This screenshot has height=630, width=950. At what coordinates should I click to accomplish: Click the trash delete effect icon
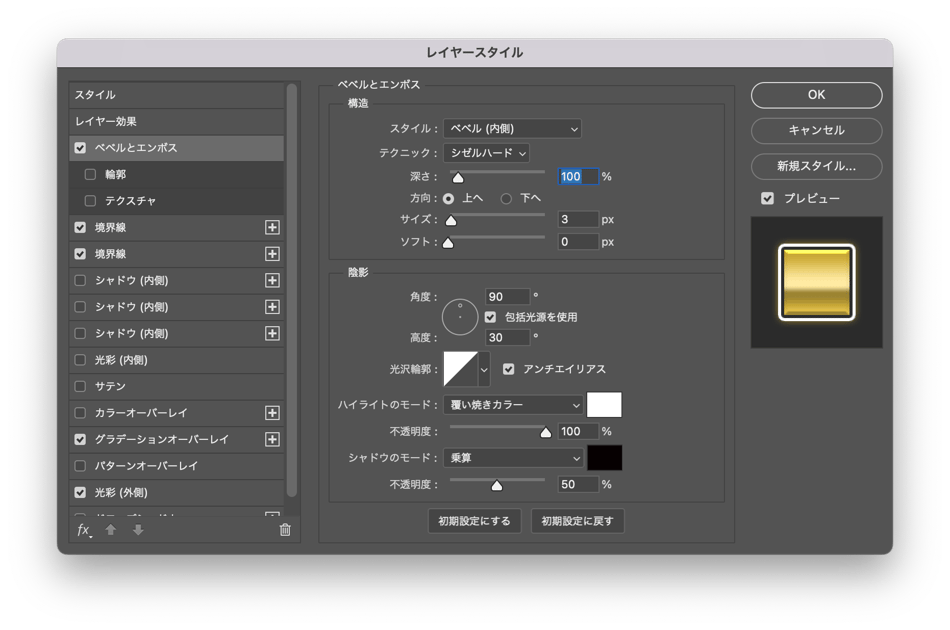coord(285,530)
